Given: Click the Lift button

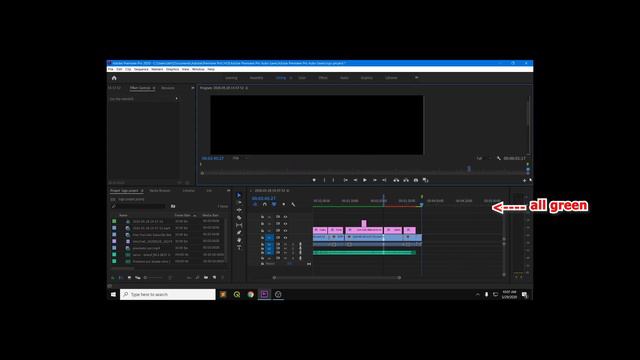Looking at the screenshot, I should pyautogui.click(x=396, y=180).
